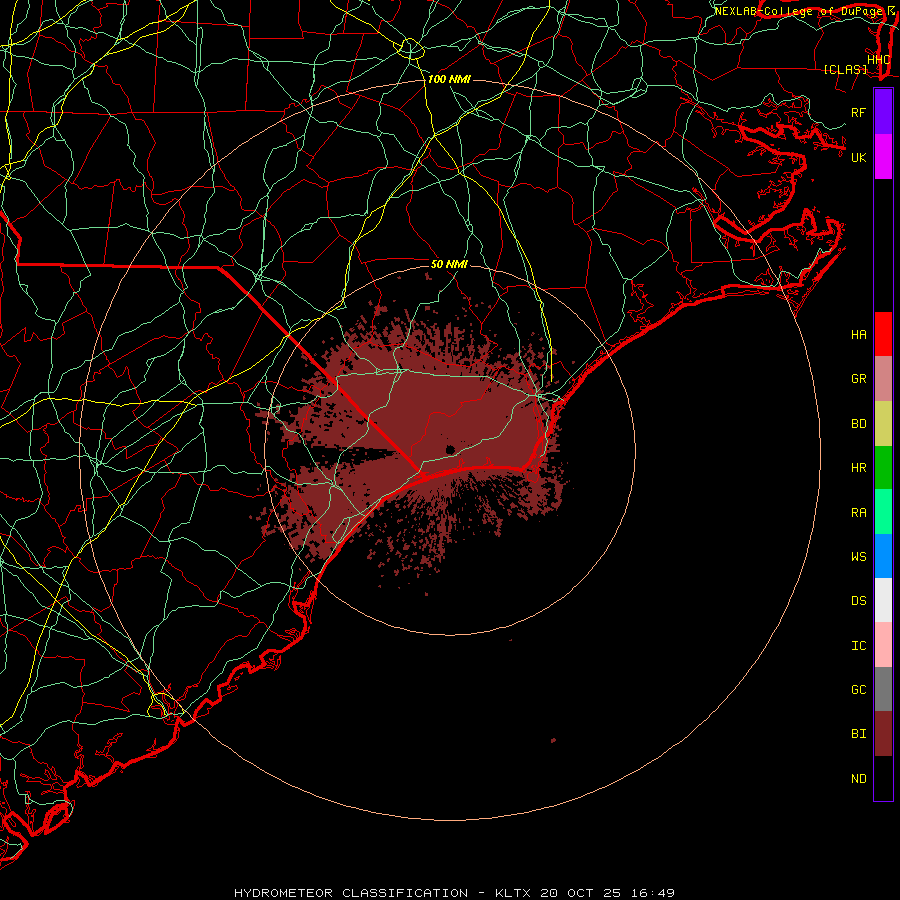Click the HR legend label
900x900 pixels.
[x=858, y=468]
